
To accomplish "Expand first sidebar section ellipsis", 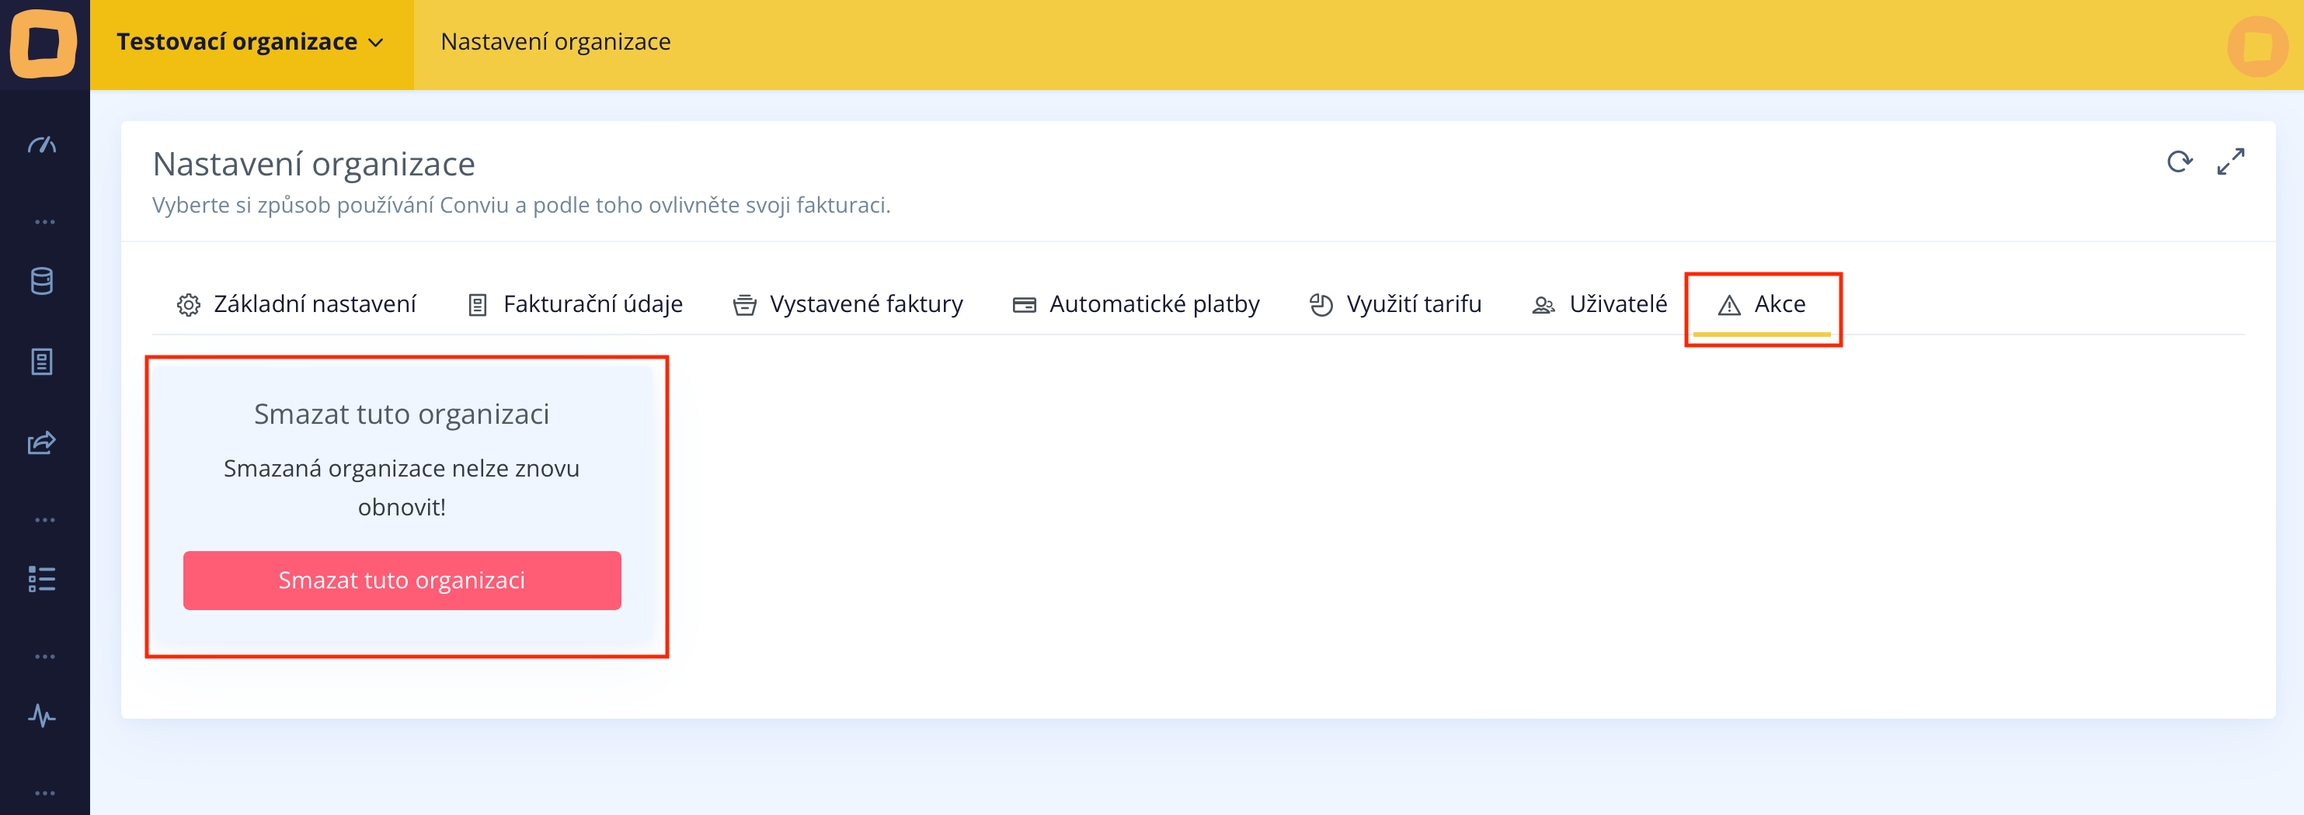I will tap(44, 222).
